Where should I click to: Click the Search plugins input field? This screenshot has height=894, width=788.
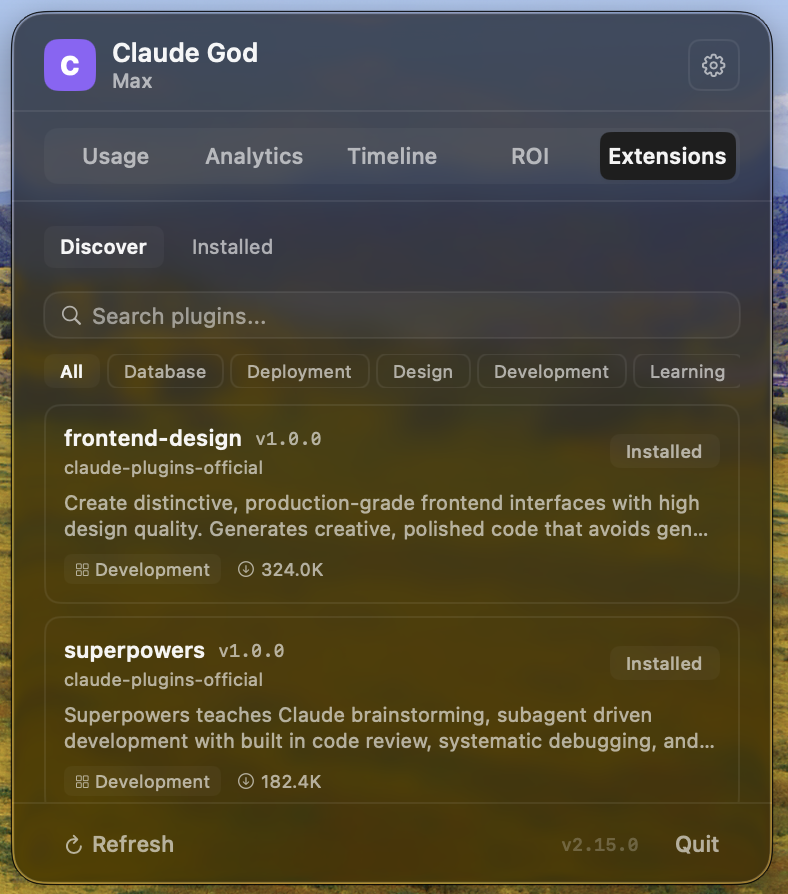point(392,315)
